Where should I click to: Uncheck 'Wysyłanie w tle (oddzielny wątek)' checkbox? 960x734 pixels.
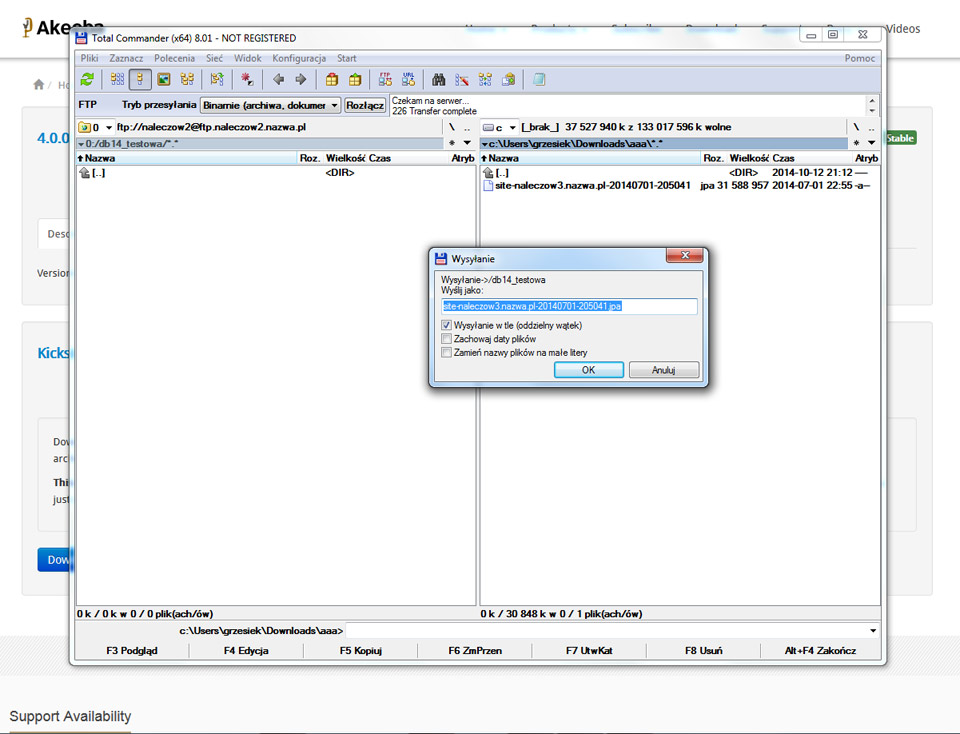(446, 325)
